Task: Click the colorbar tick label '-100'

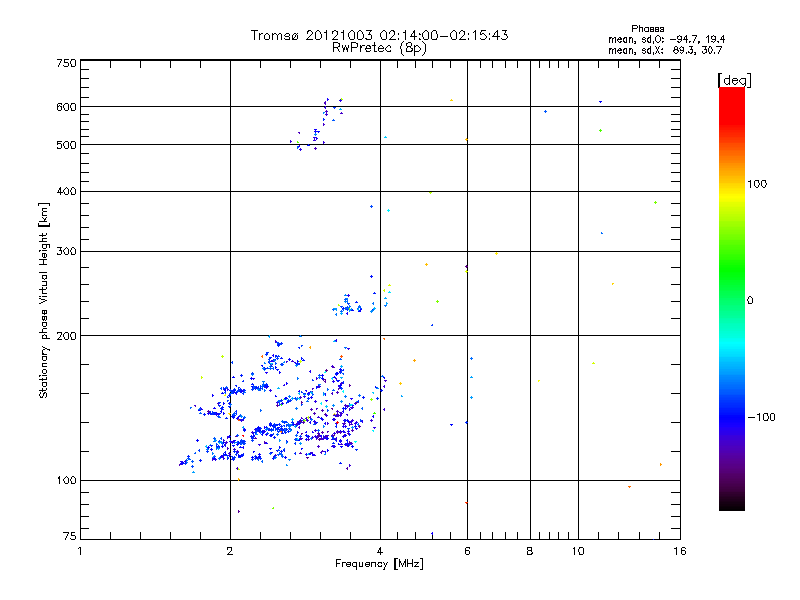Action: click(761, 417)
